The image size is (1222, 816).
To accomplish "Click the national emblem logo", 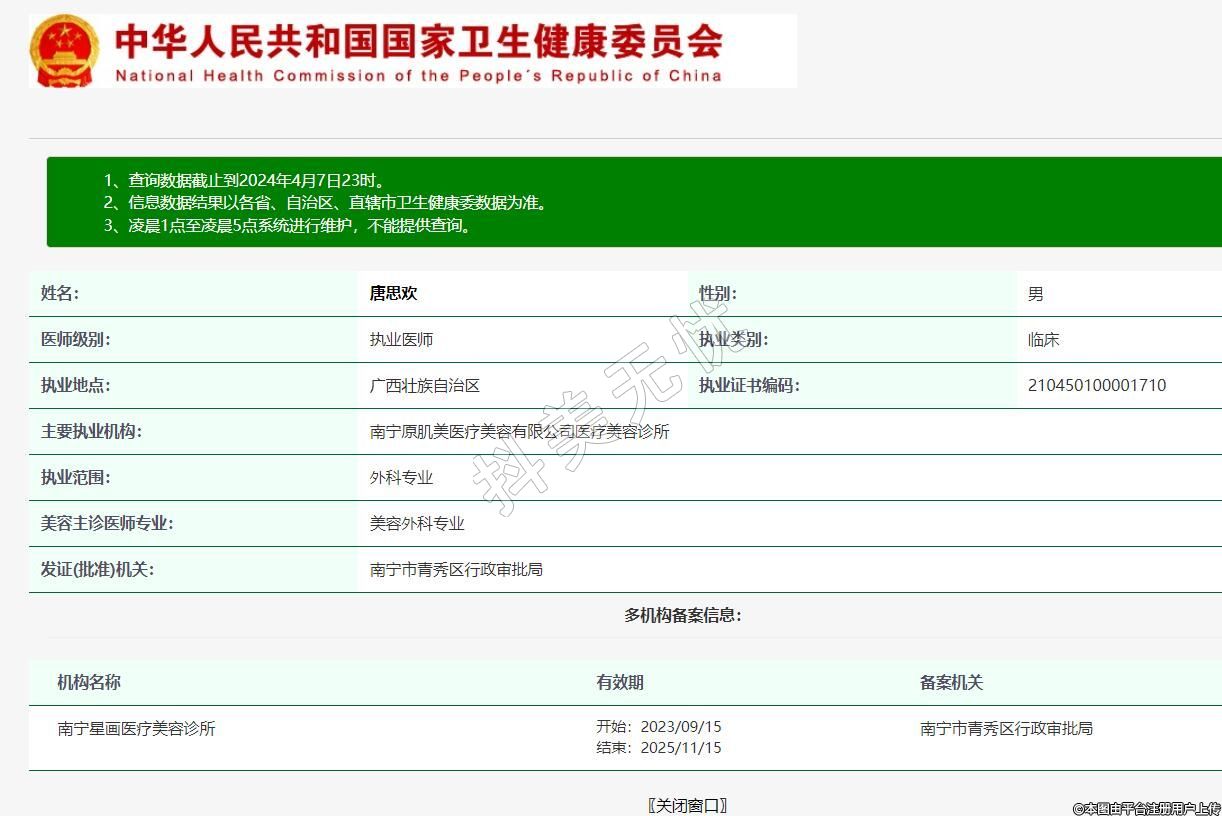I will (x=65, y=50).
